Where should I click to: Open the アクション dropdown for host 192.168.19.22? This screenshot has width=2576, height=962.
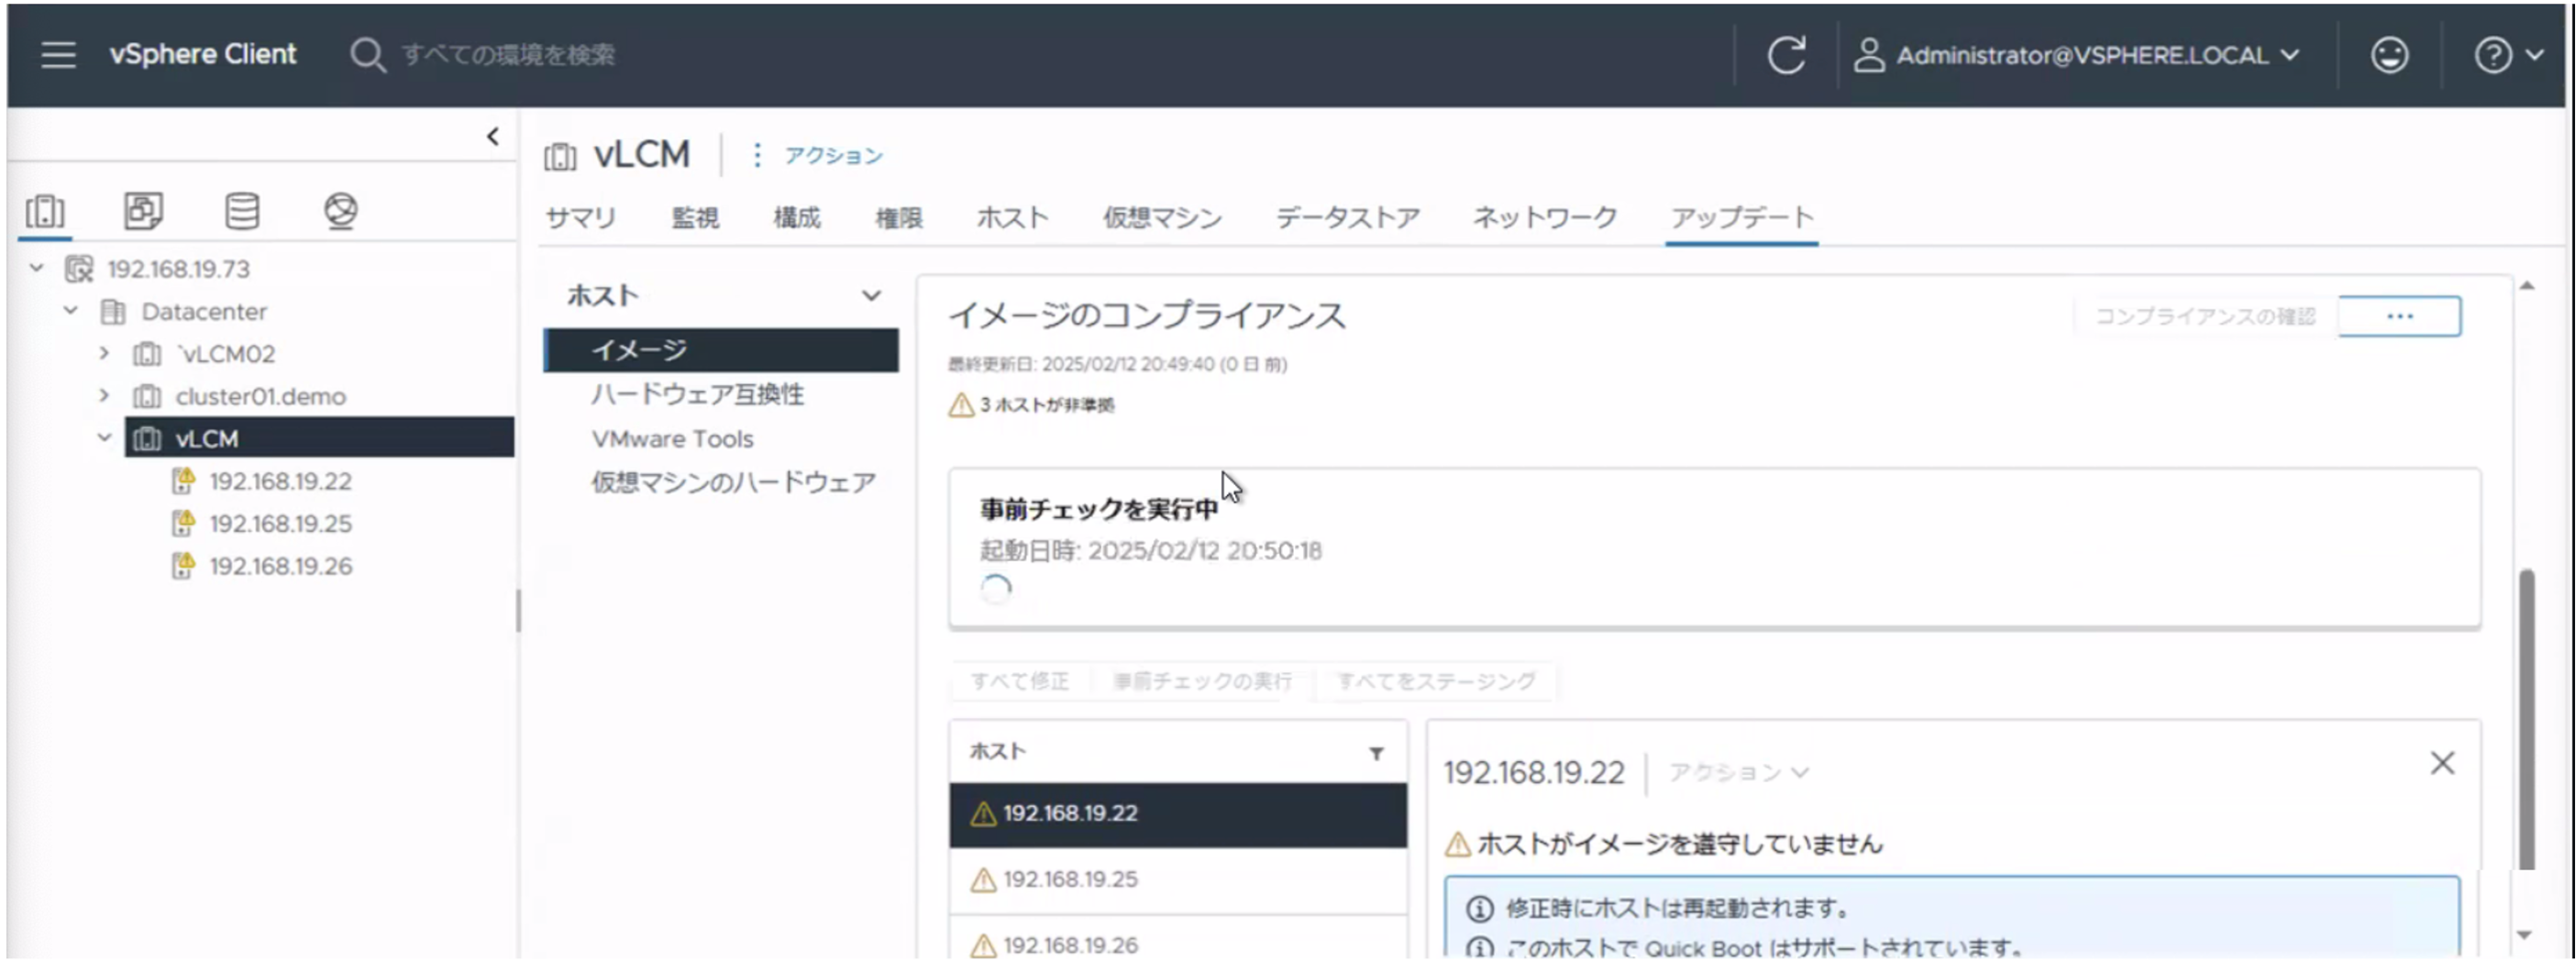[x=1739, y=773]
